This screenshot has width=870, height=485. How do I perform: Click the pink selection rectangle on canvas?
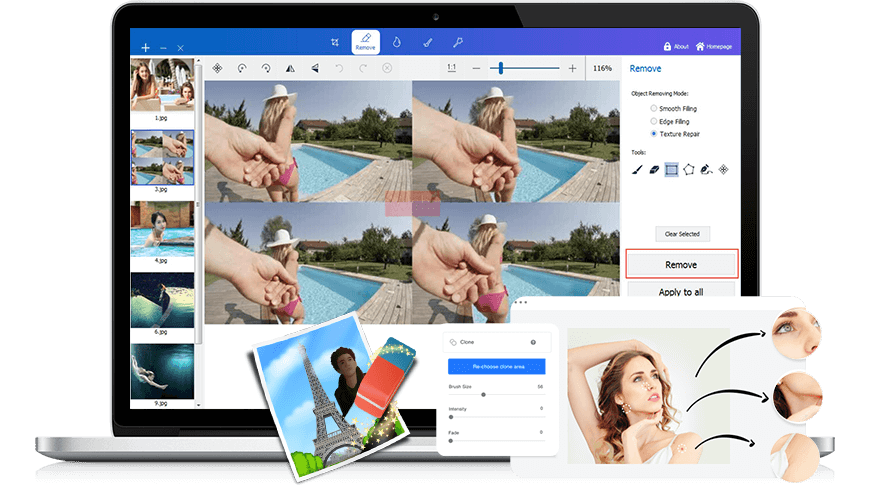pyautogui.click(x=413, y=204)
